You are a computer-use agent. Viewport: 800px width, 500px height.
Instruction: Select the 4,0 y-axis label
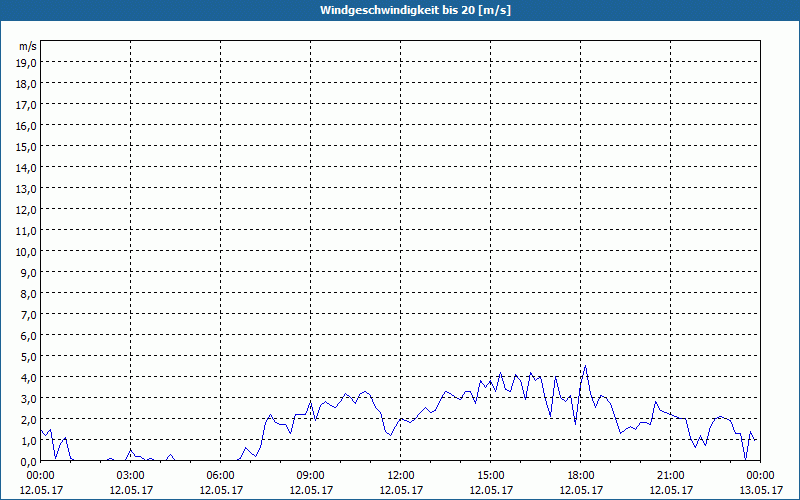(30, 378)
